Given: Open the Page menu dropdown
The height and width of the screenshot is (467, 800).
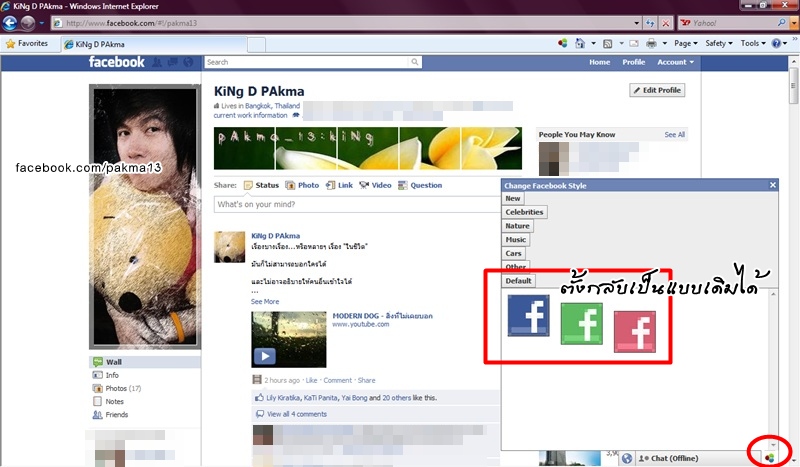Looking at the screenshot, I should 686,44.
